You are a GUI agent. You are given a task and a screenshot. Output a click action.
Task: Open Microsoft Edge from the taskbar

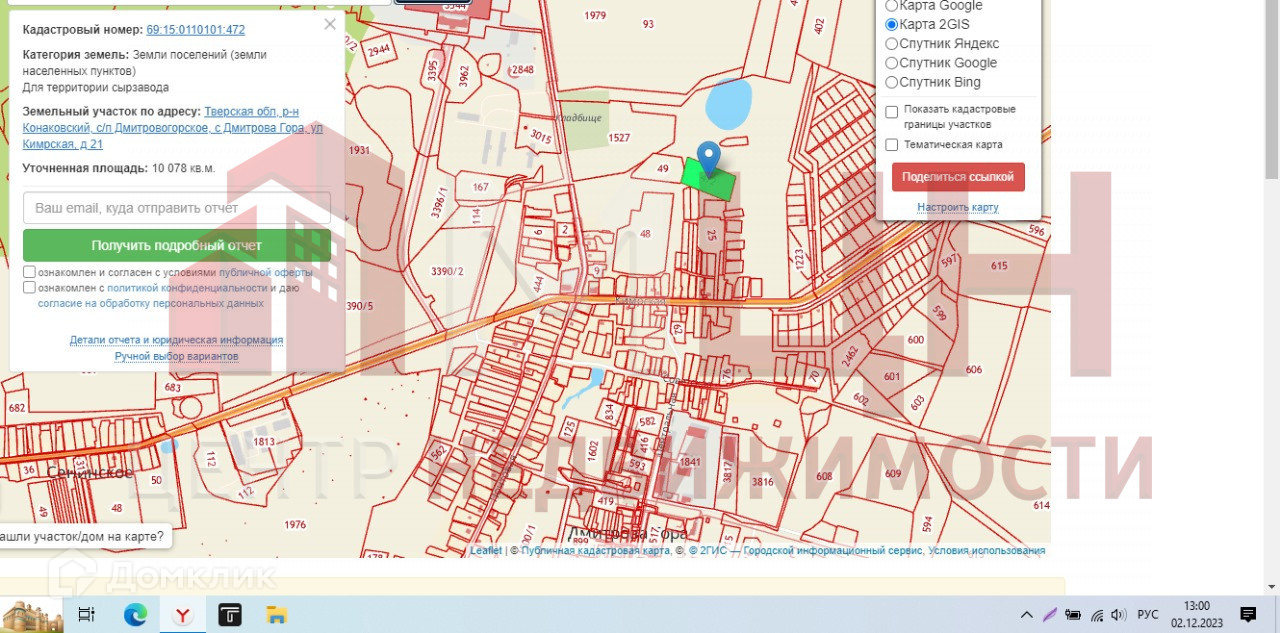[x=135, y=615]
